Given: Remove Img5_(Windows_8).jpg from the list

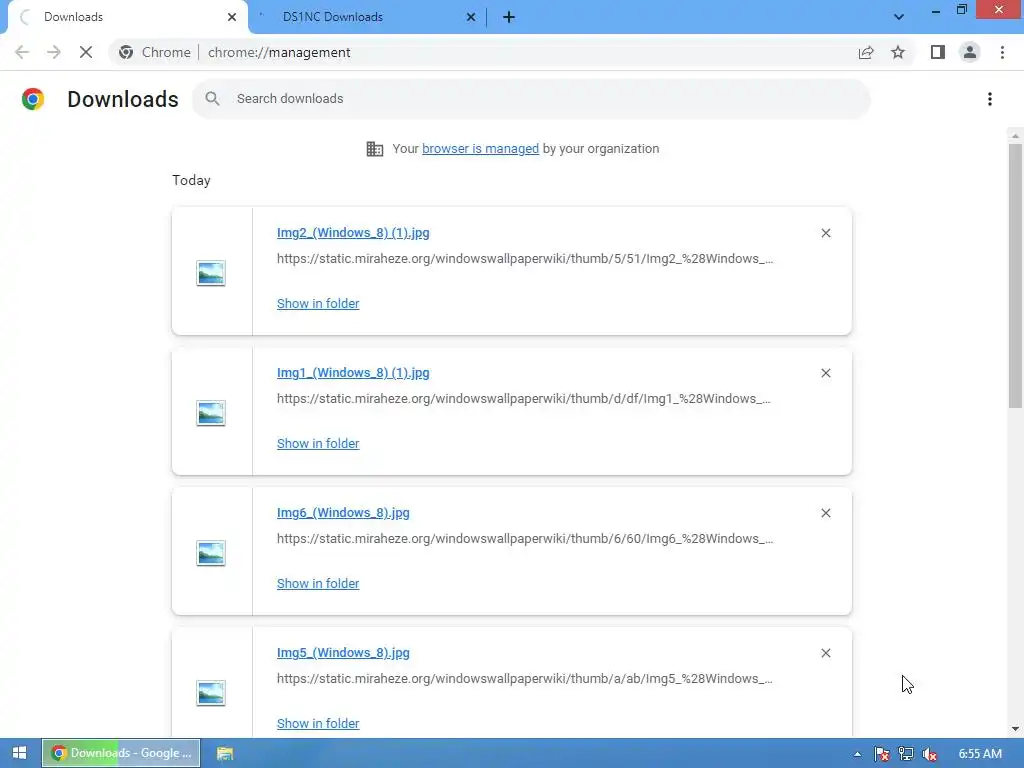Looking at the screenshot, I should pos(826,653).
